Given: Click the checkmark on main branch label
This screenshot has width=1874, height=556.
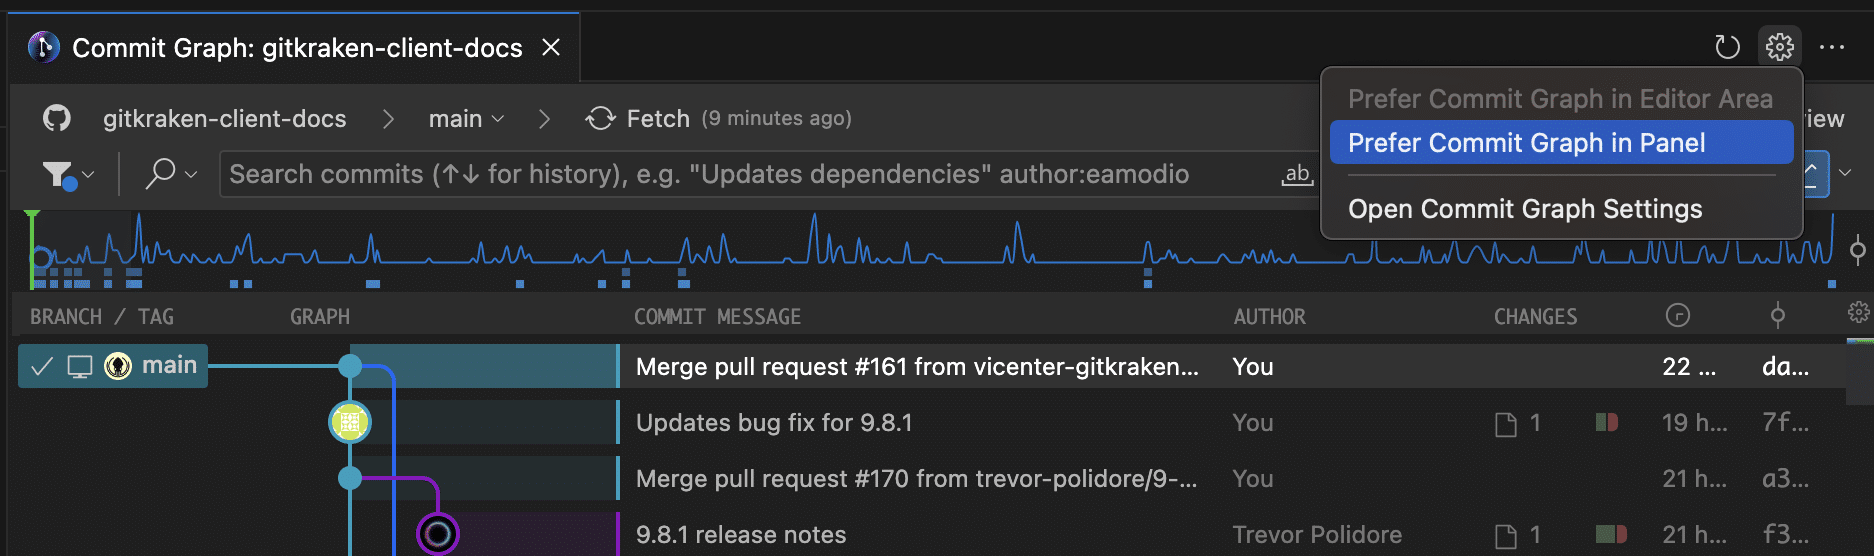Looking at the screenshot, I should pos(41,366).
